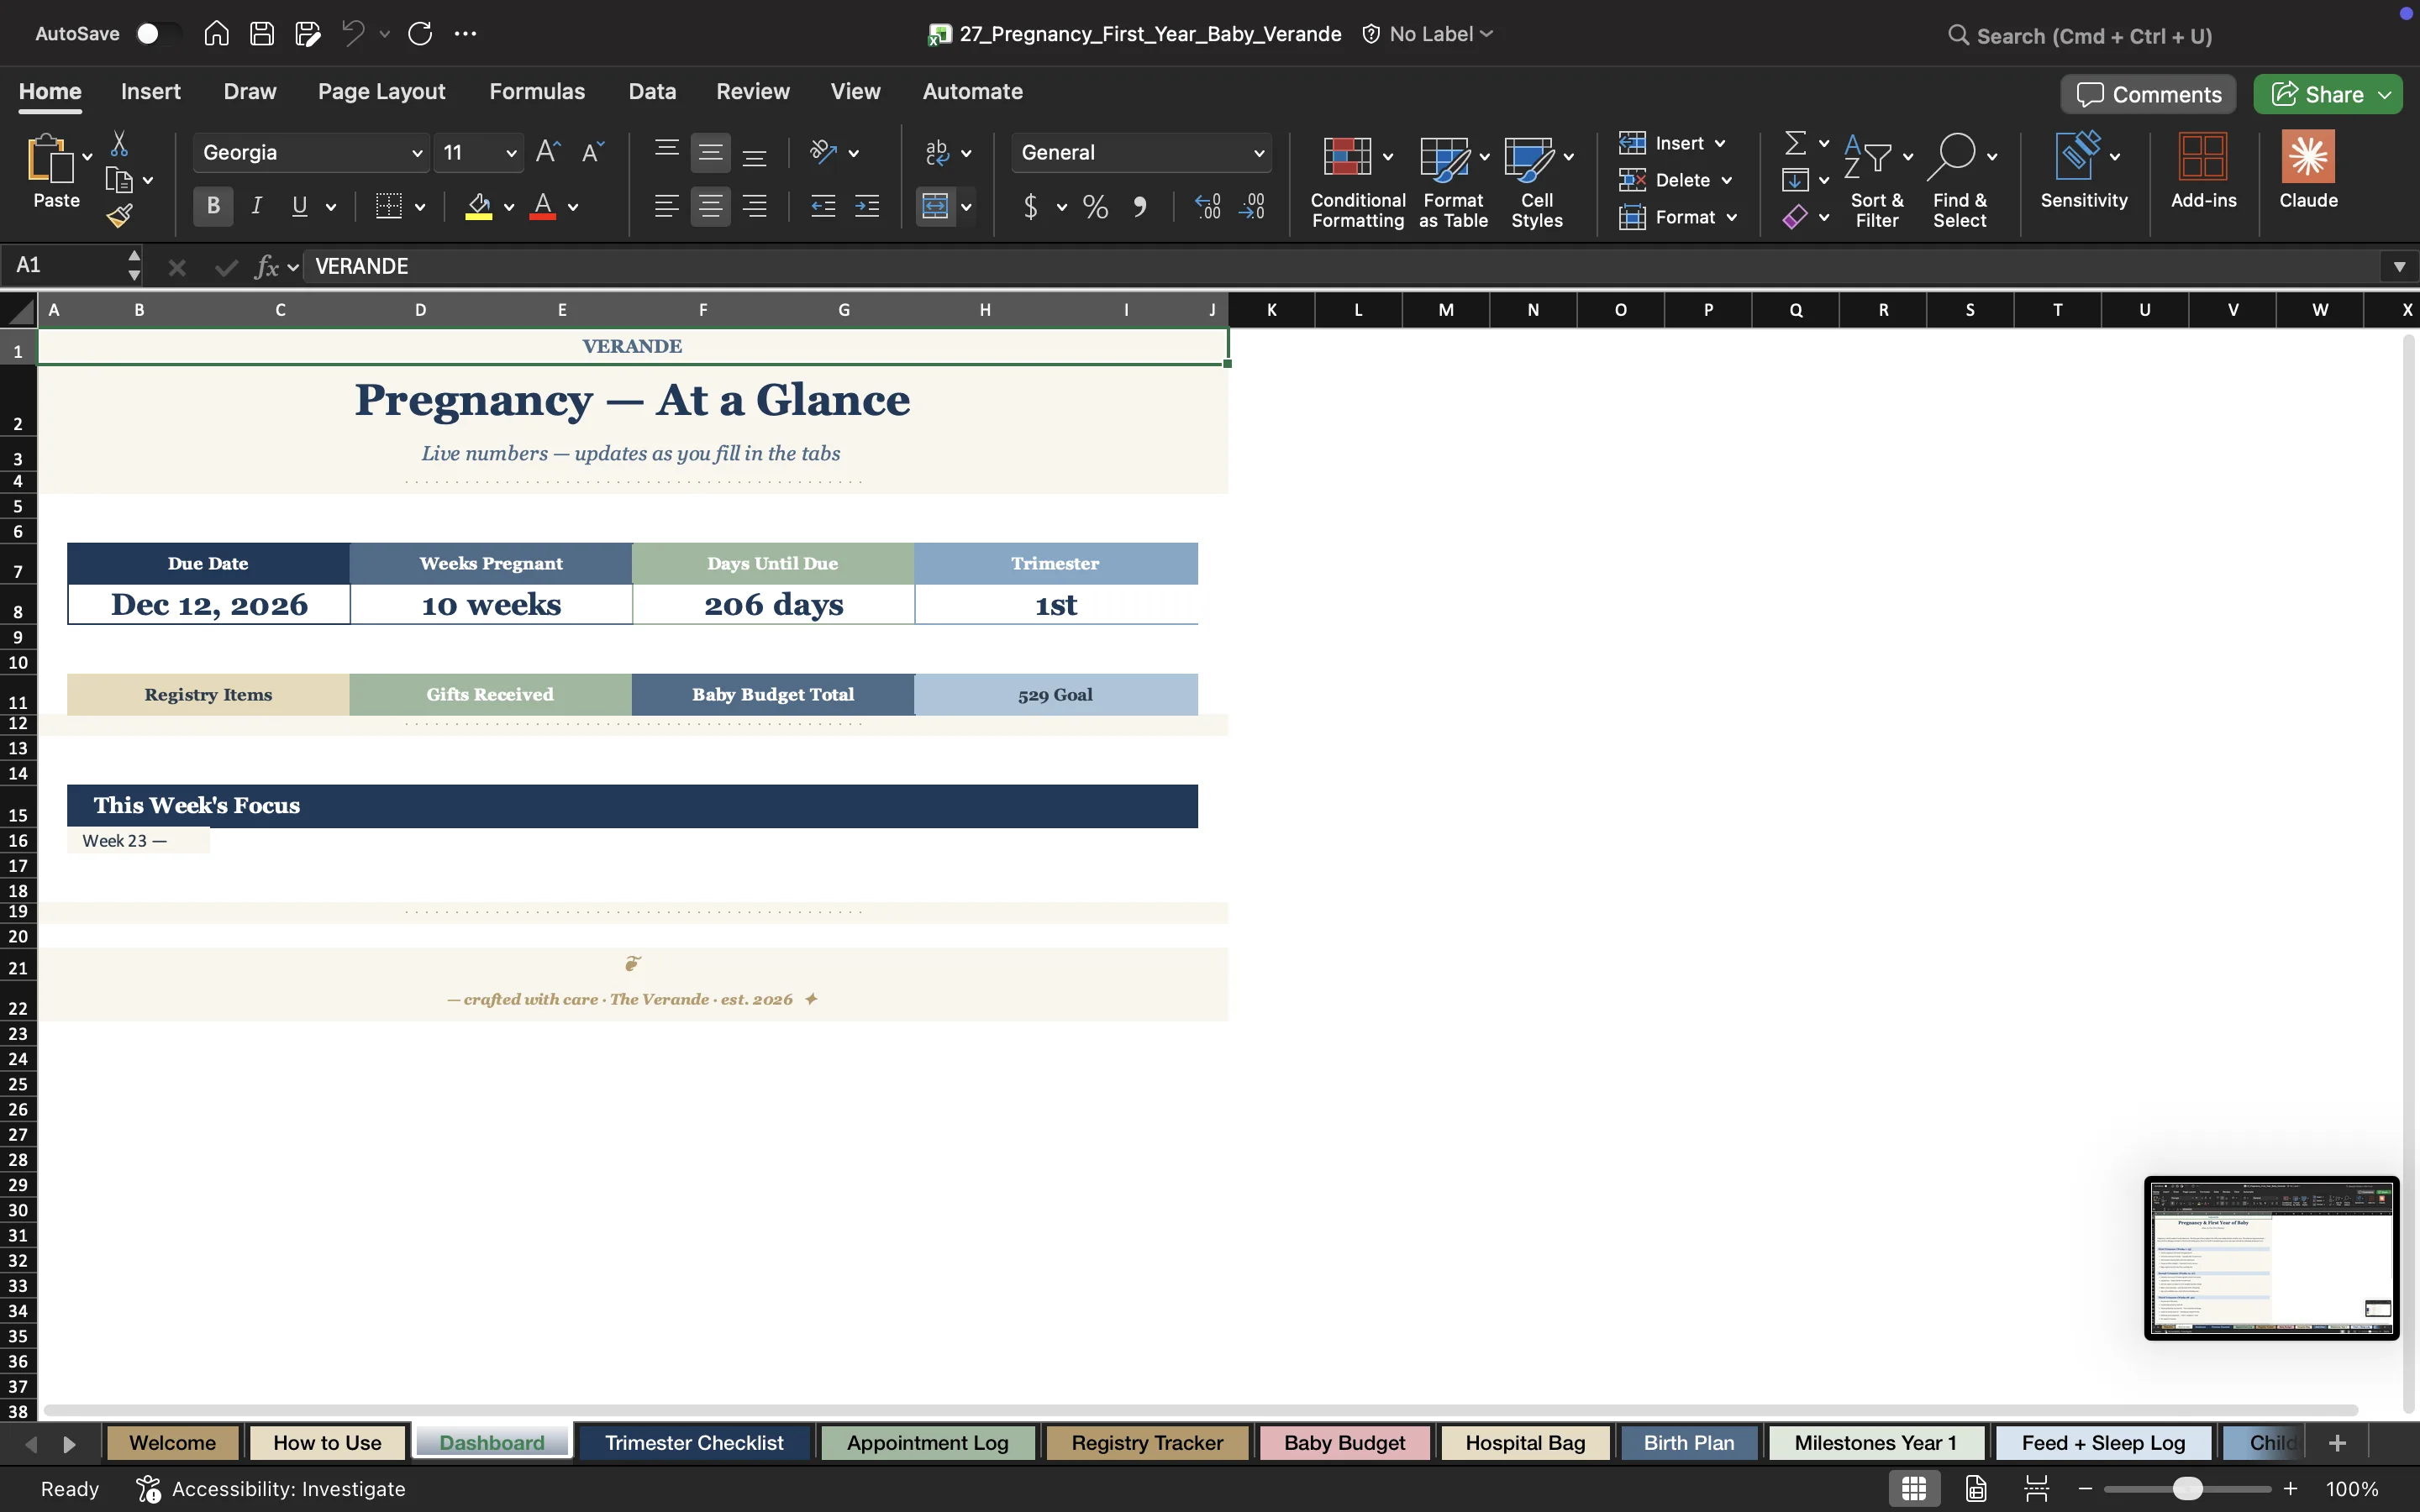This screenshot has width=2420, height=1512.
Task: Switch to the Baby Budget sheet tab
Action: (1344, 1442)
